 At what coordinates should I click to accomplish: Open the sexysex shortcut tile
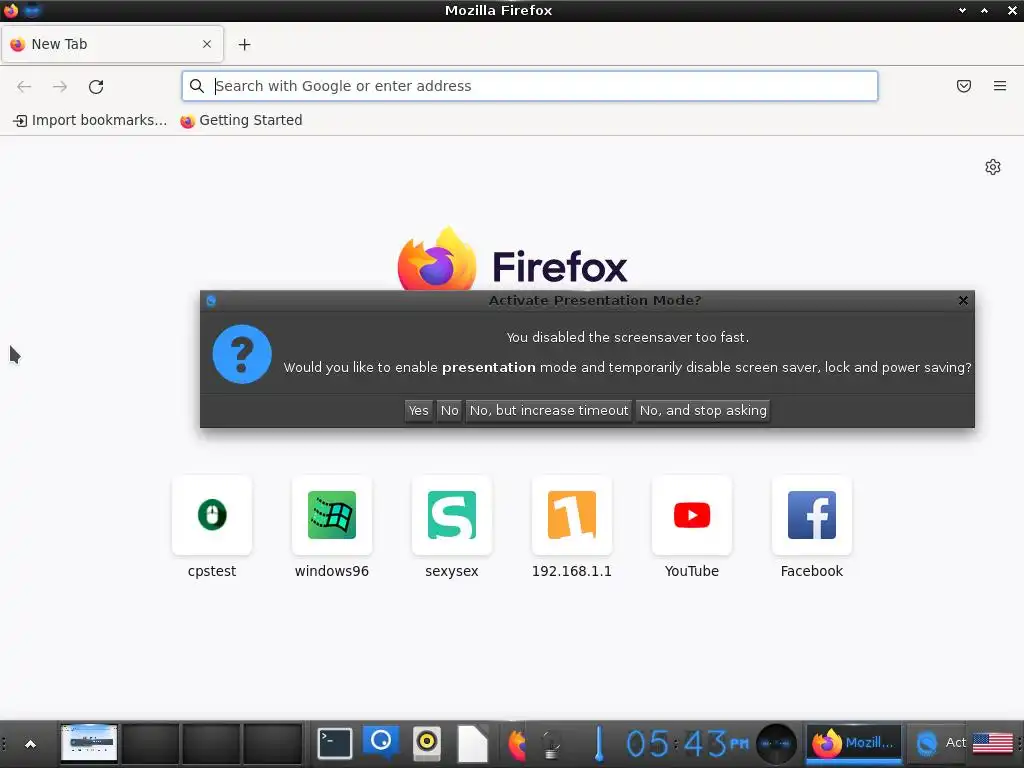(452, 528)
